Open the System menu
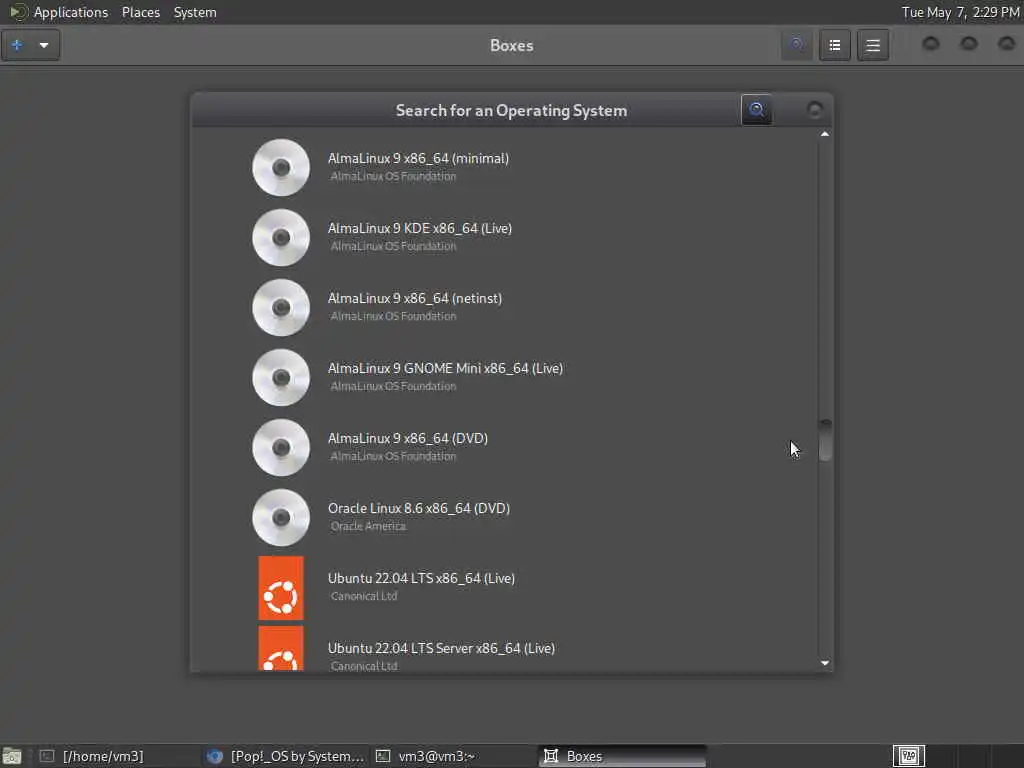 [x=195, y=12]
